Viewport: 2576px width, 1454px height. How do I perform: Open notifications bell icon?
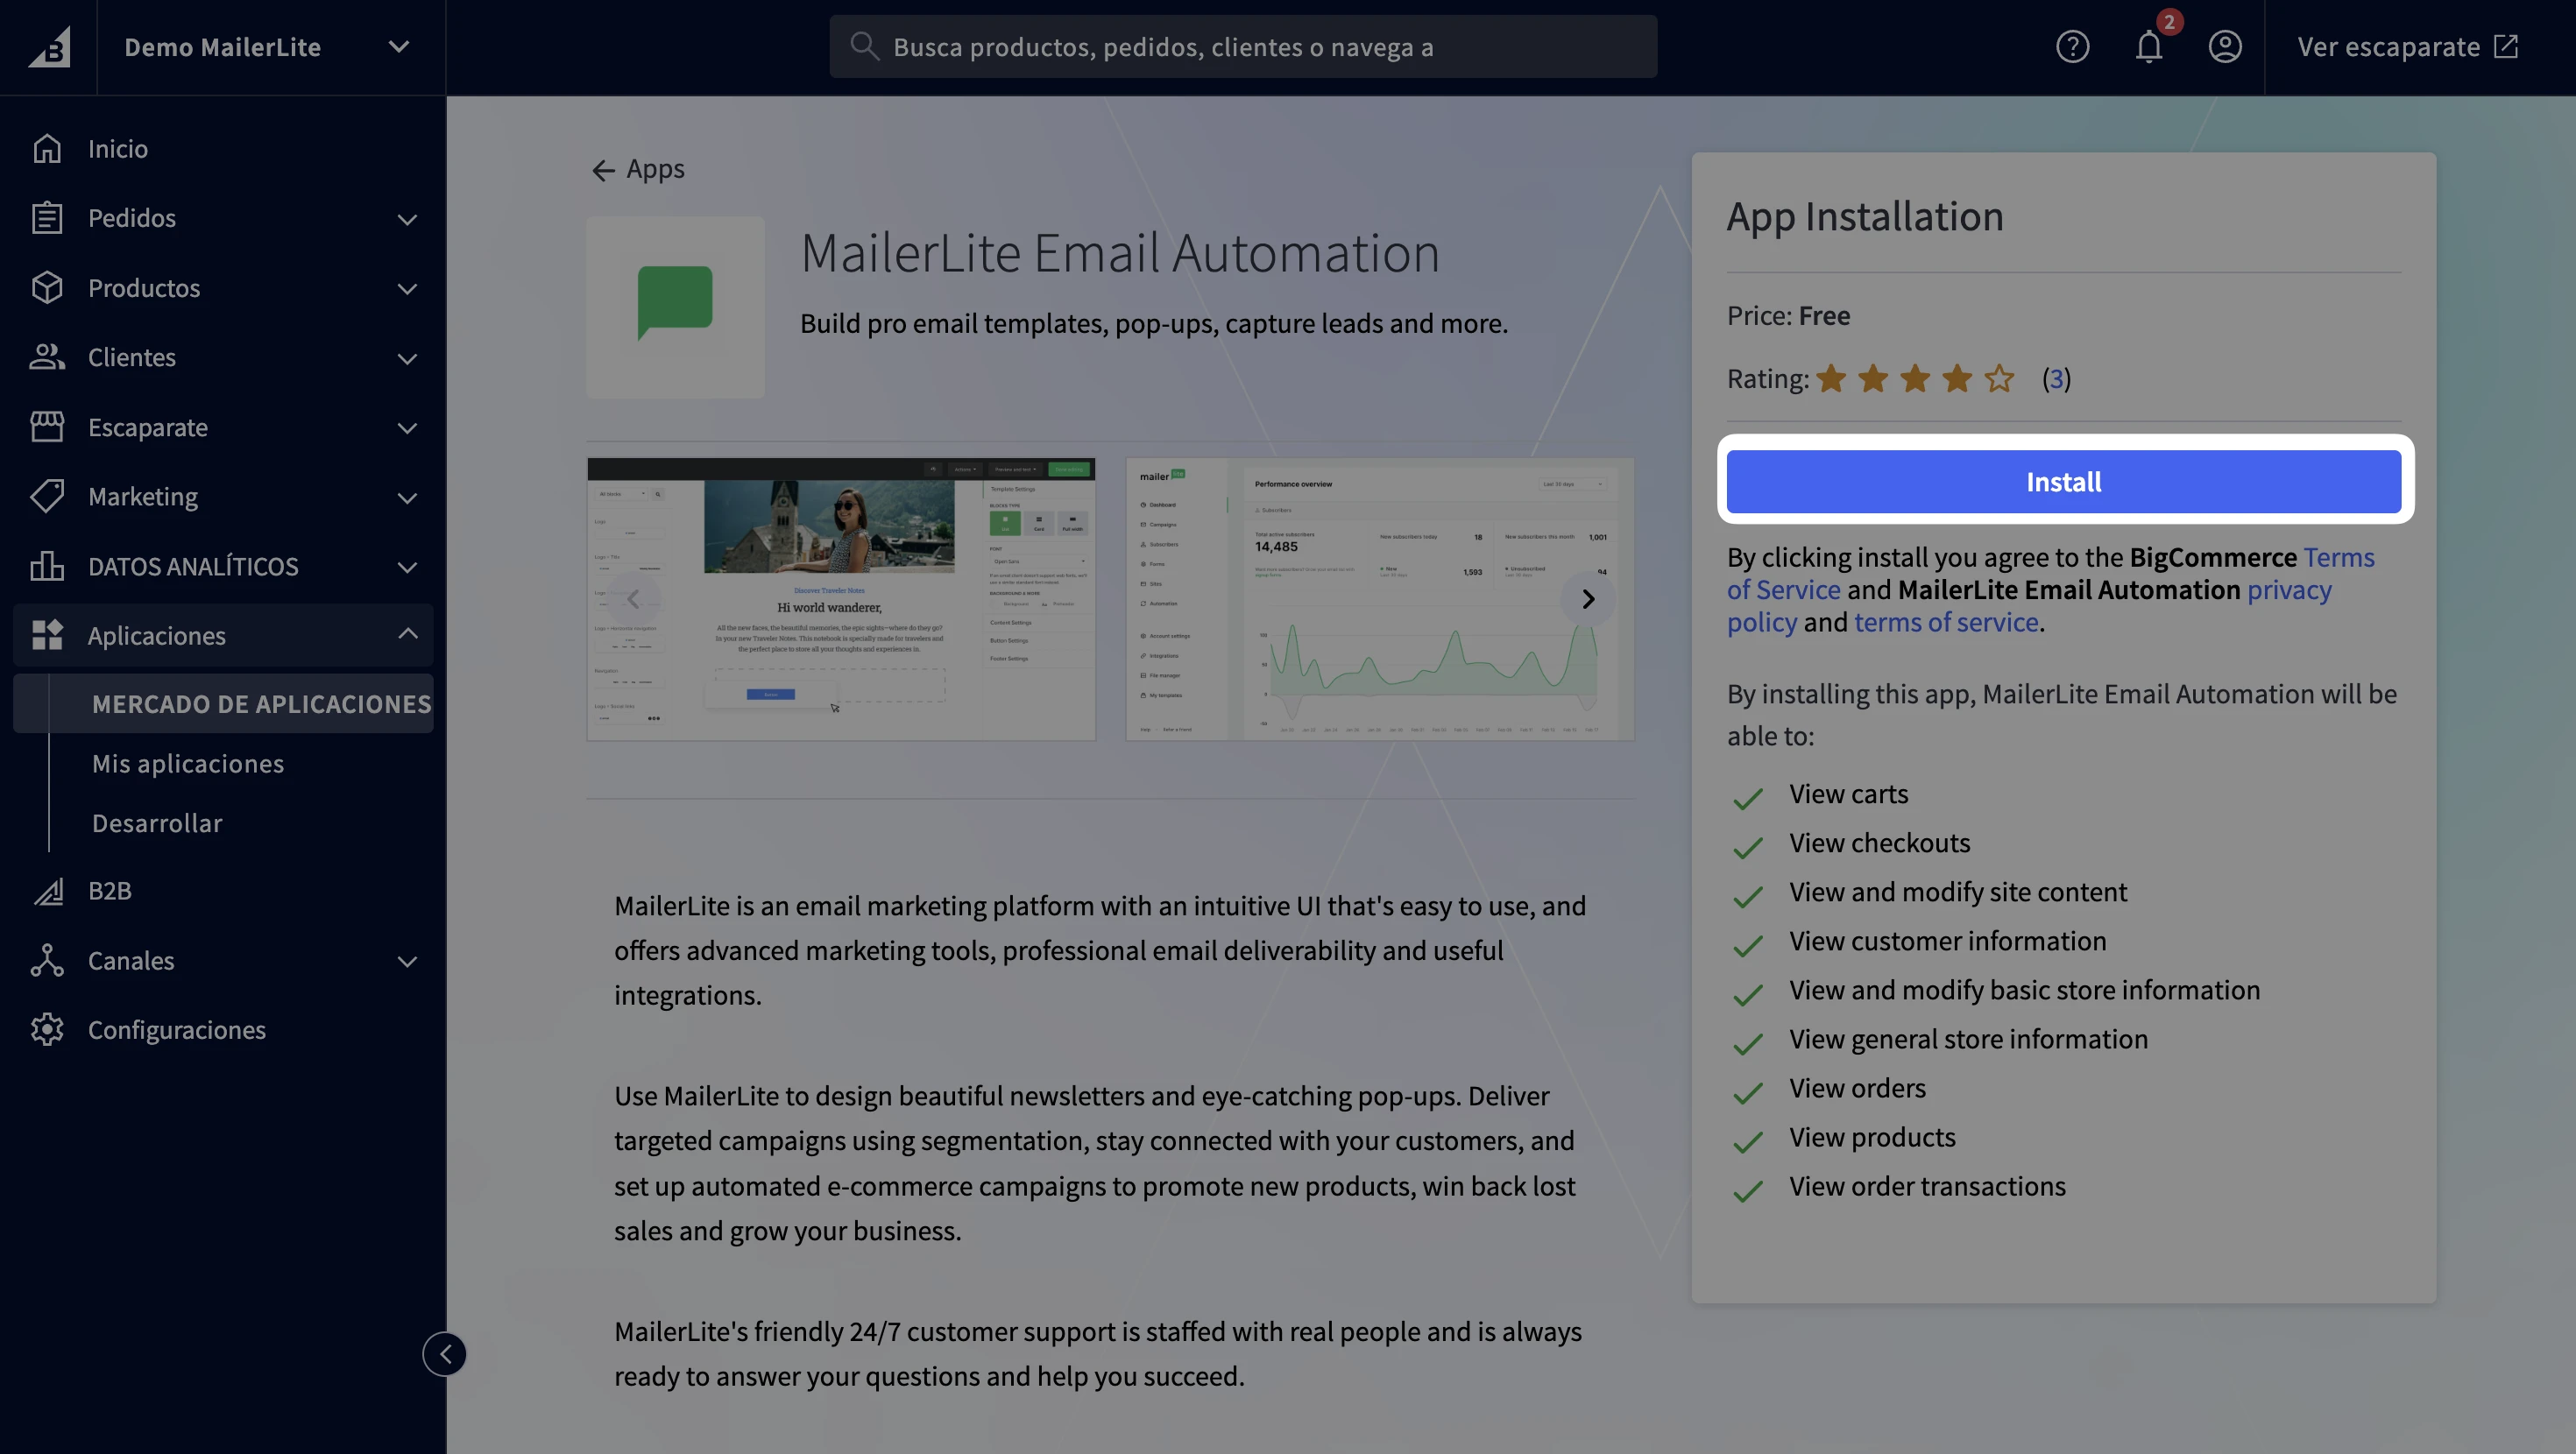coord(2148,47)
